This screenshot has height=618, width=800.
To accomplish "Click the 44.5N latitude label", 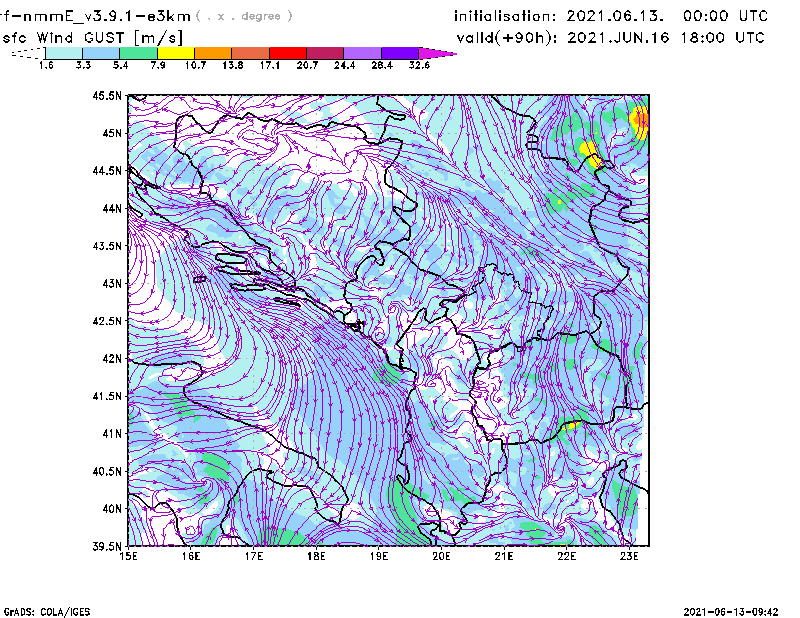I will click(x=107, y=170).
